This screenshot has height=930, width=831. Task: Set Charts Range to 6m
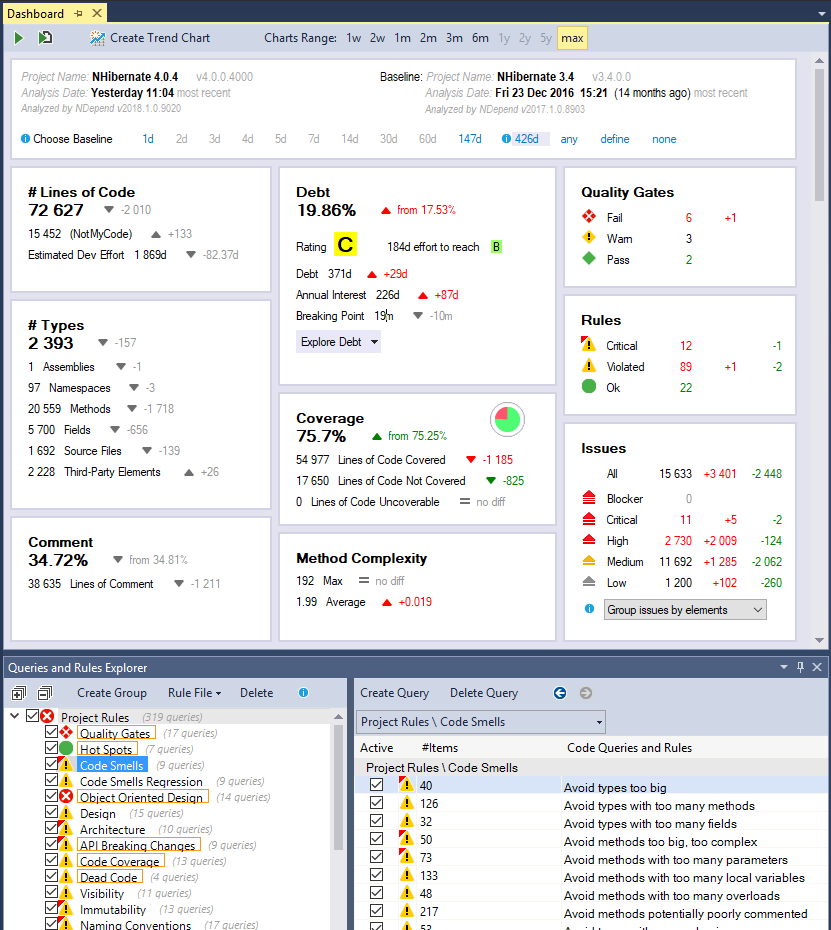pyautogui.click(x=480, y=38)
